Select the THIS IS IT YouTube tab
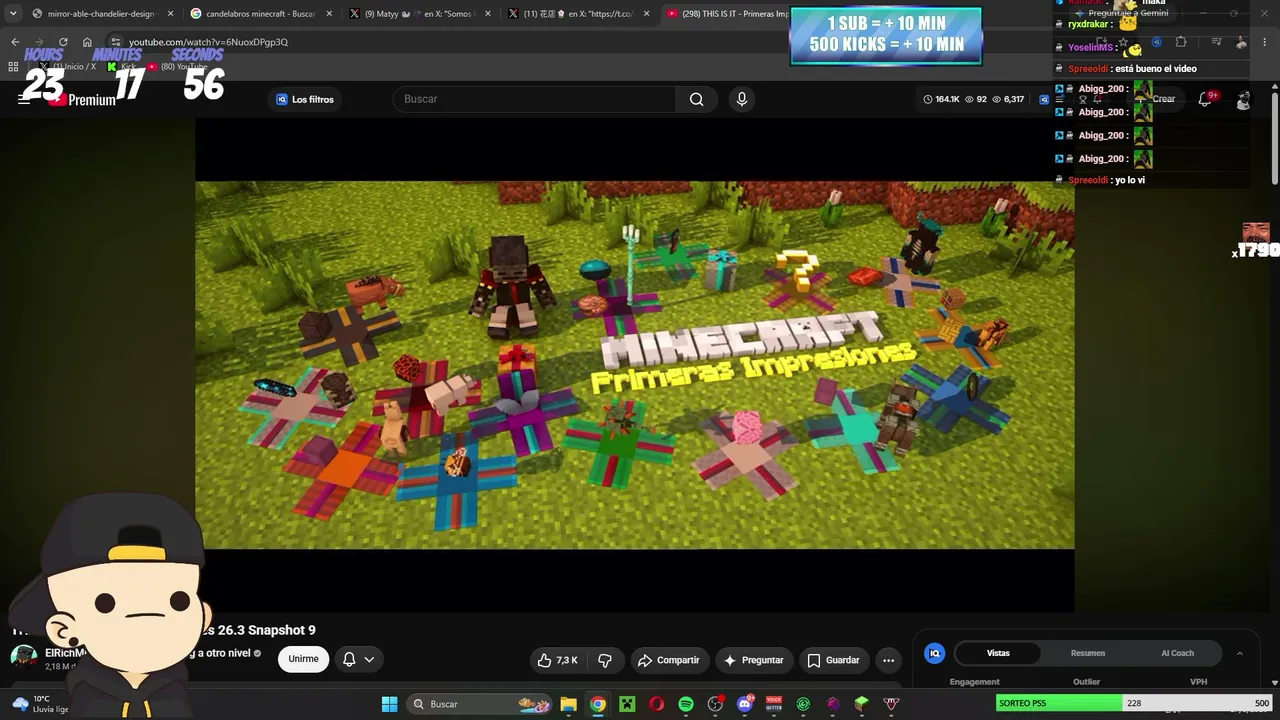Image resolution: width=1280 pixels, height=720 pixels. click(727, 14)
